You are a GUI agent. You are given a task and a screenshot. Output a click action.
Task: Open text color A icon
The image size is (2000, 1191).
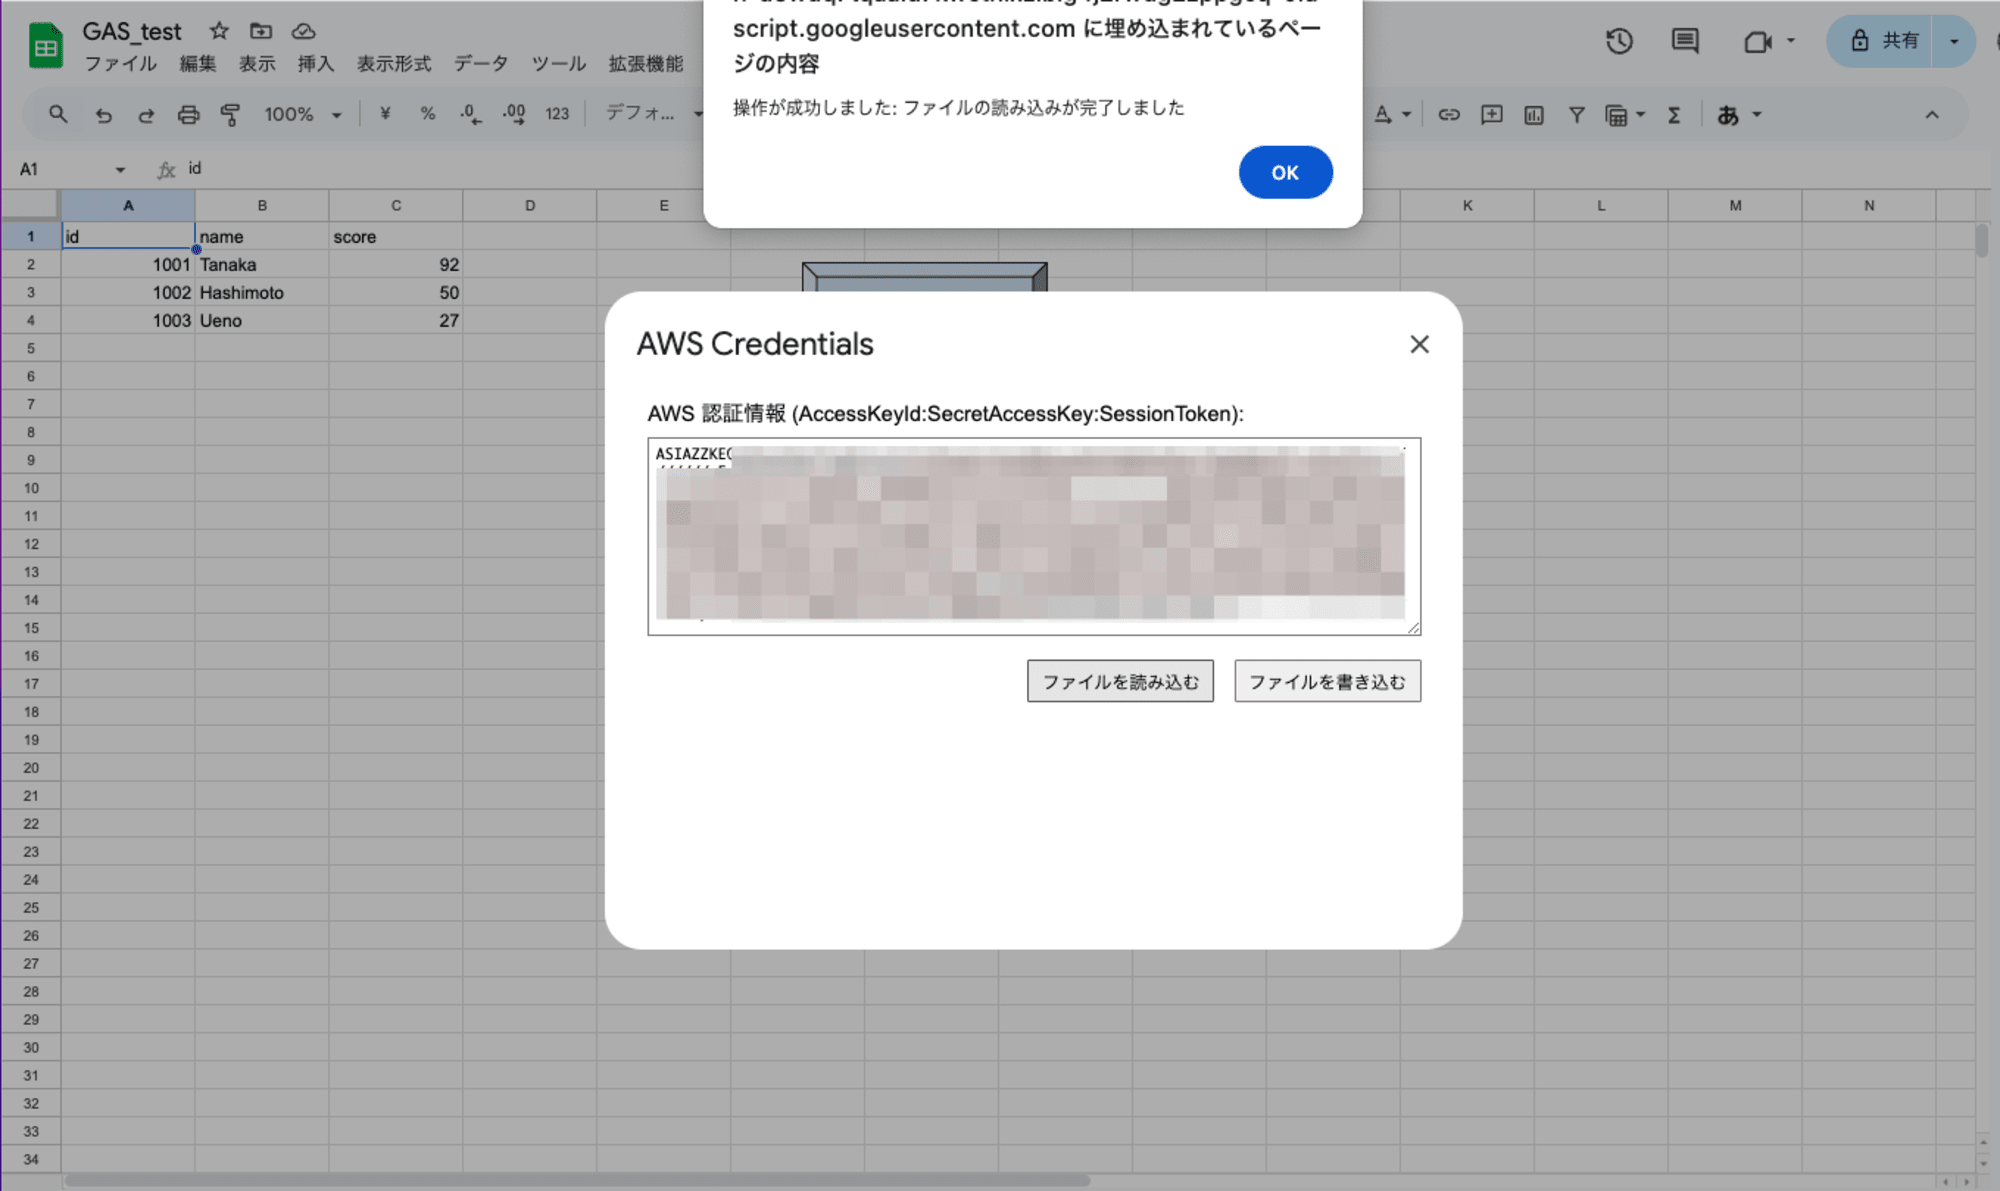(1383, 115)
